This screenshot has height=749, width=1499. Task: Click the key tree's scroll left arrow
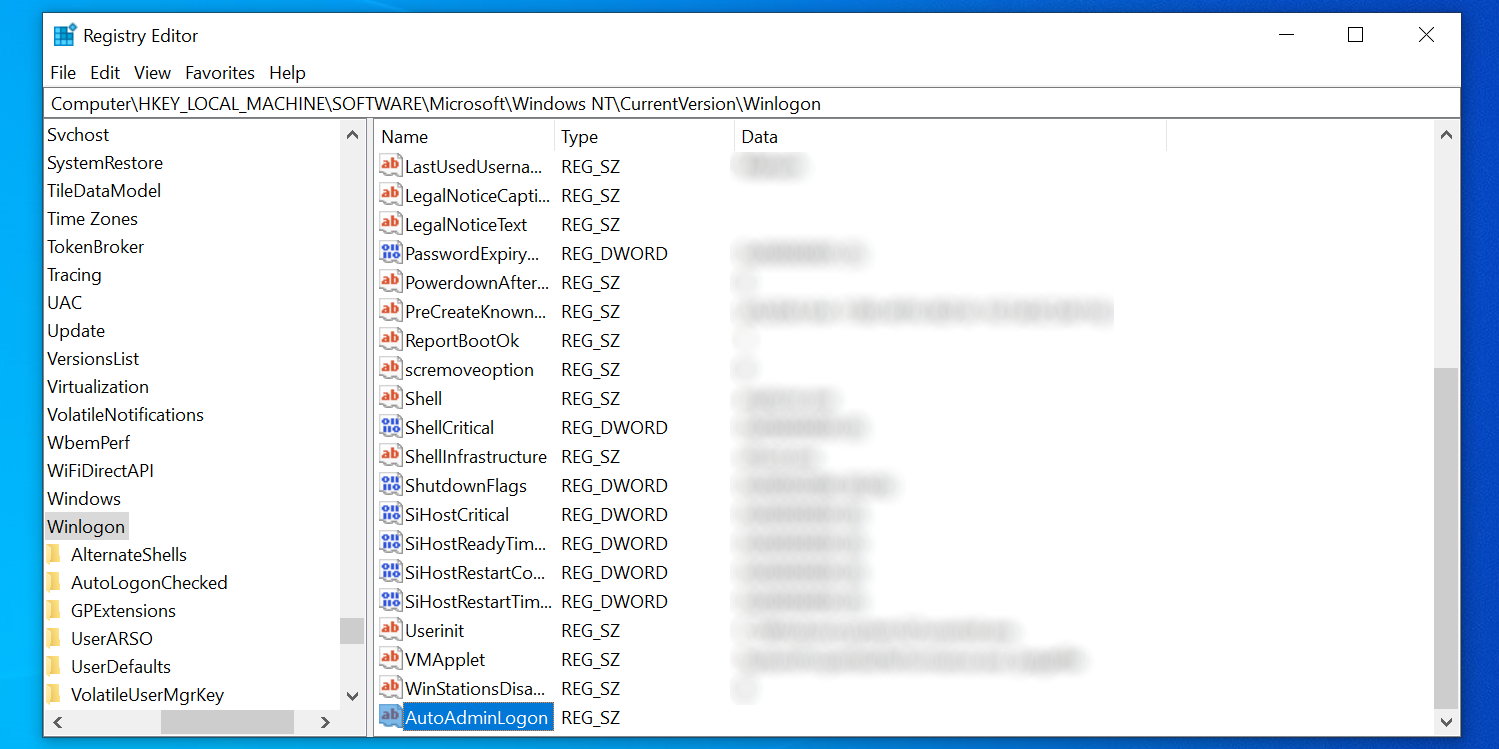coord(57,722)
